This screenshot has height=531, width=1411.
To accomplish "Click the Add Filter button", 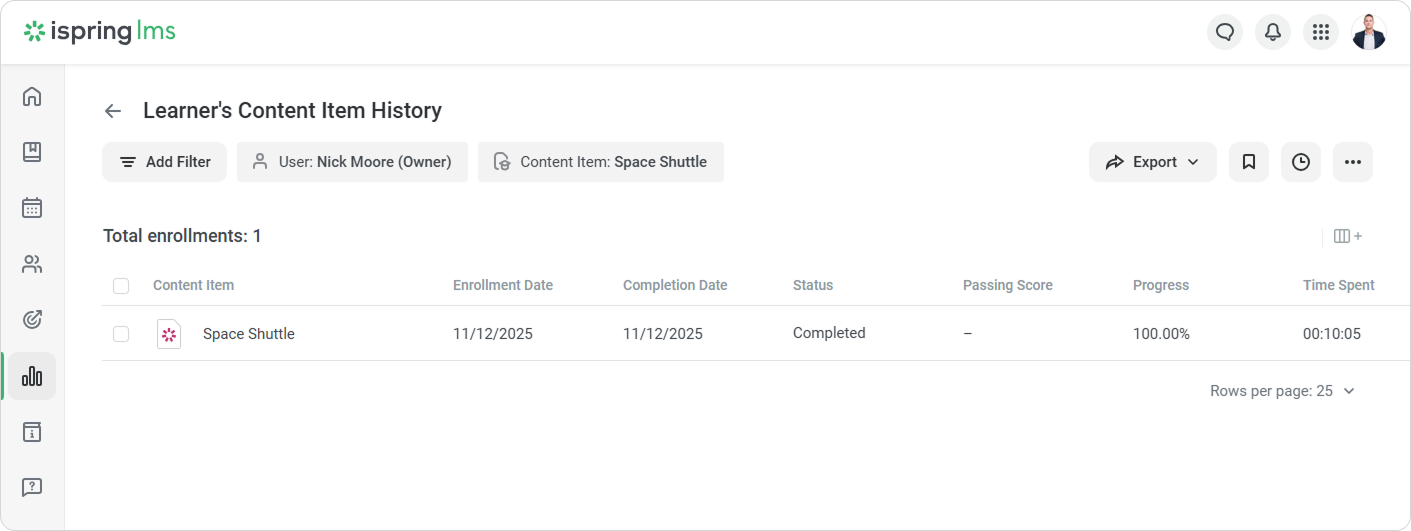I will [164, 162].
